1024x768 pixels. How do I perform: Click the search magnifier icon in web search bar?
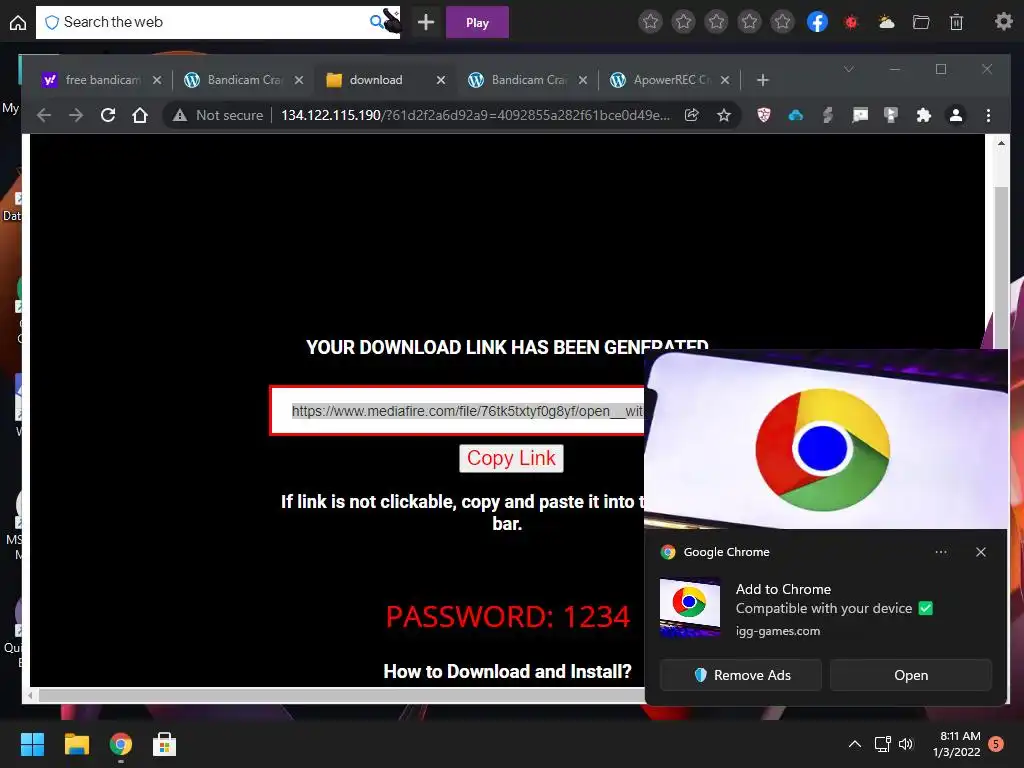tap(377, 22)
